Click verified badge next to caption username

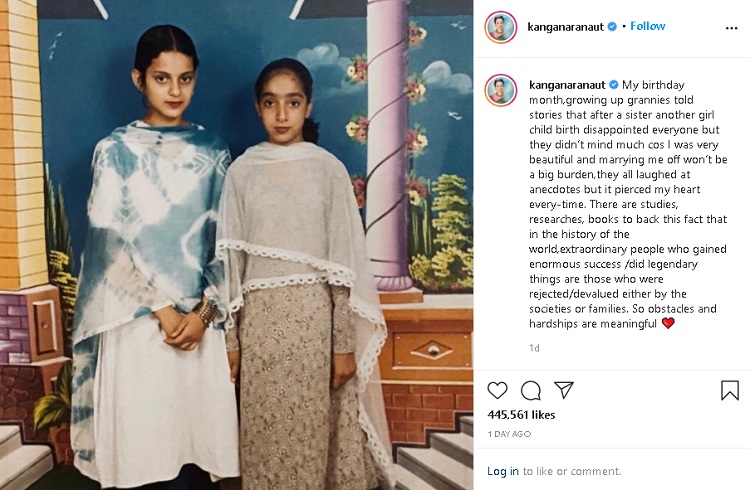[x=613, y=85]
